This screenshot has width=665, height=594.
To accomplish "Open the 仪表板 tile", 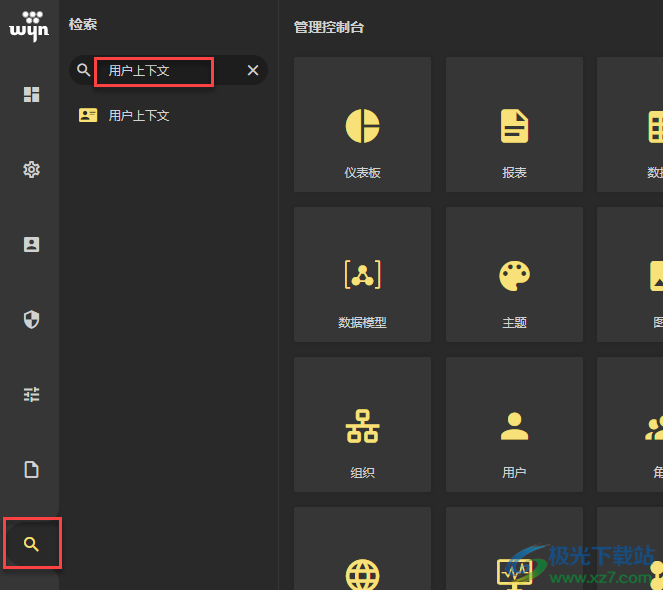I will [x=362, y=125].
